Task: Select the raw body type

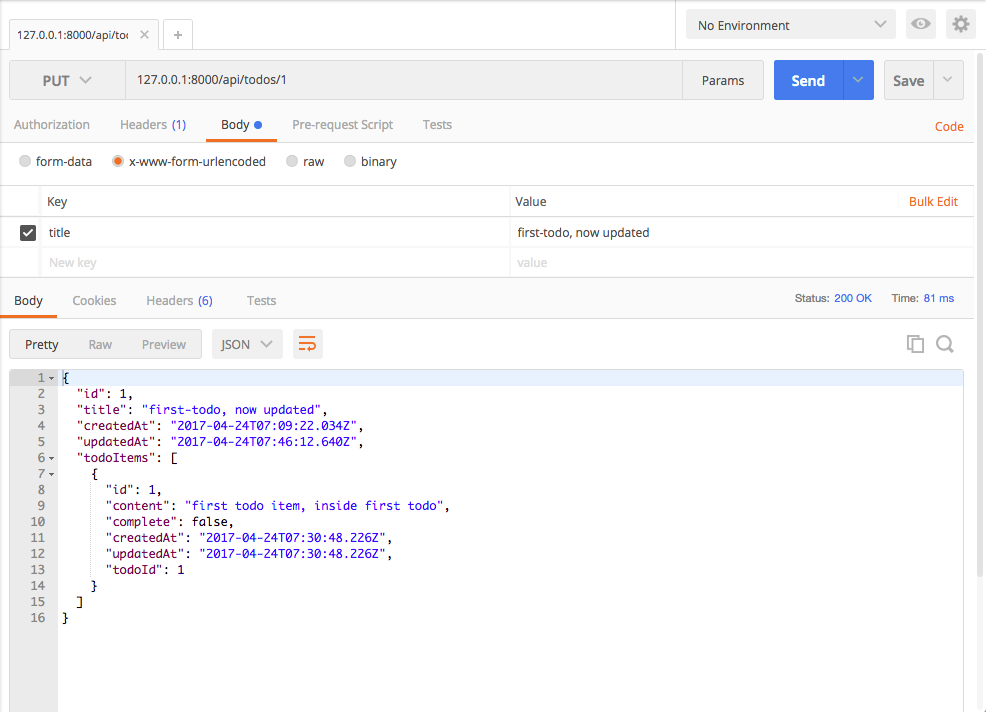Action: coord(292,161)
